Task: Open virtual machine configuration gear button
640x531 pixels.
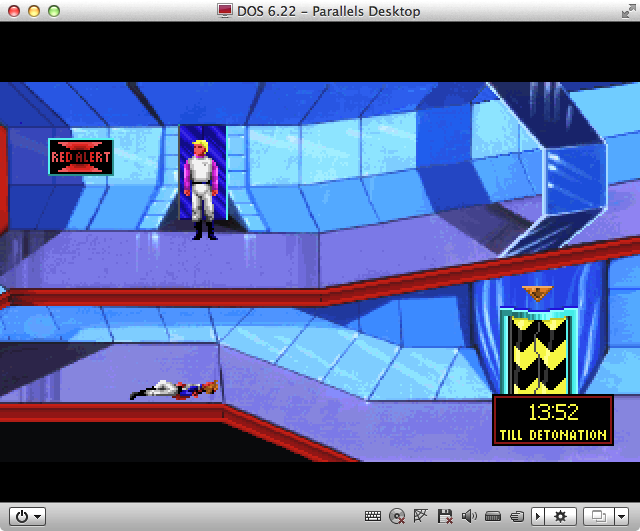Action: point(560,516)
